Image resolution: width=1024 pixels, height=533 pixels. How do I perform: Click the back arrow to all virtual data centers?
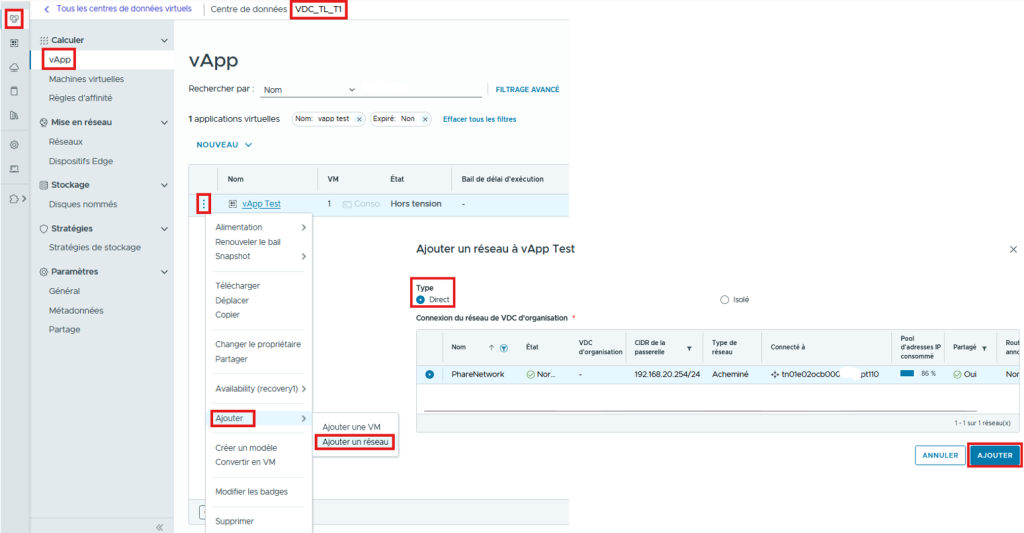(x=46, y=9)
